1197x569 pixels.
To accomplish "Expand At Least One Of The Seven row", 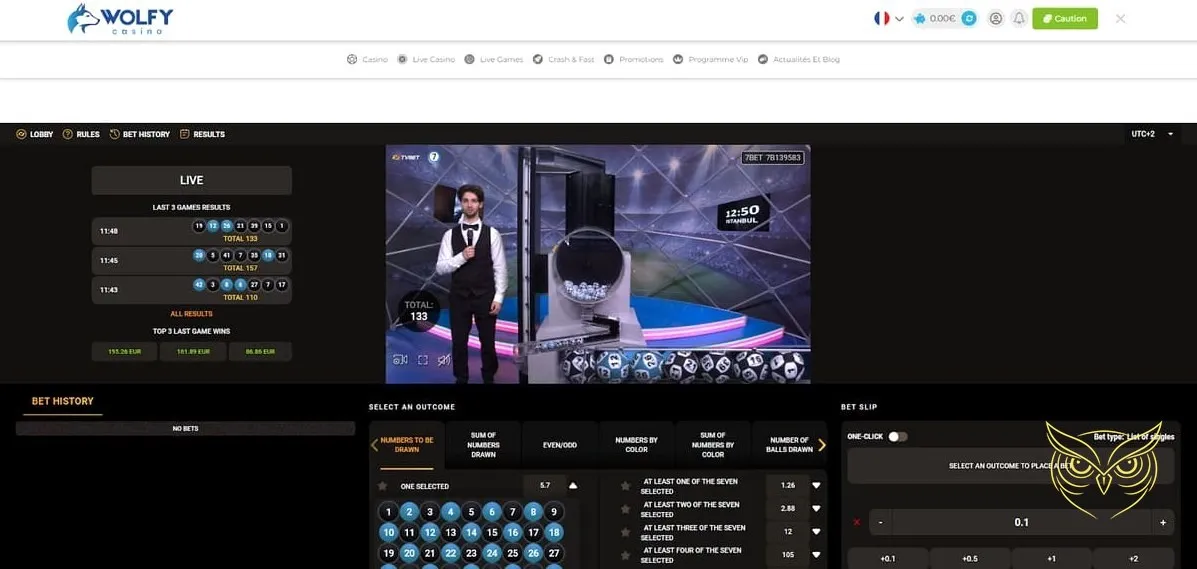I will (816, 486).
